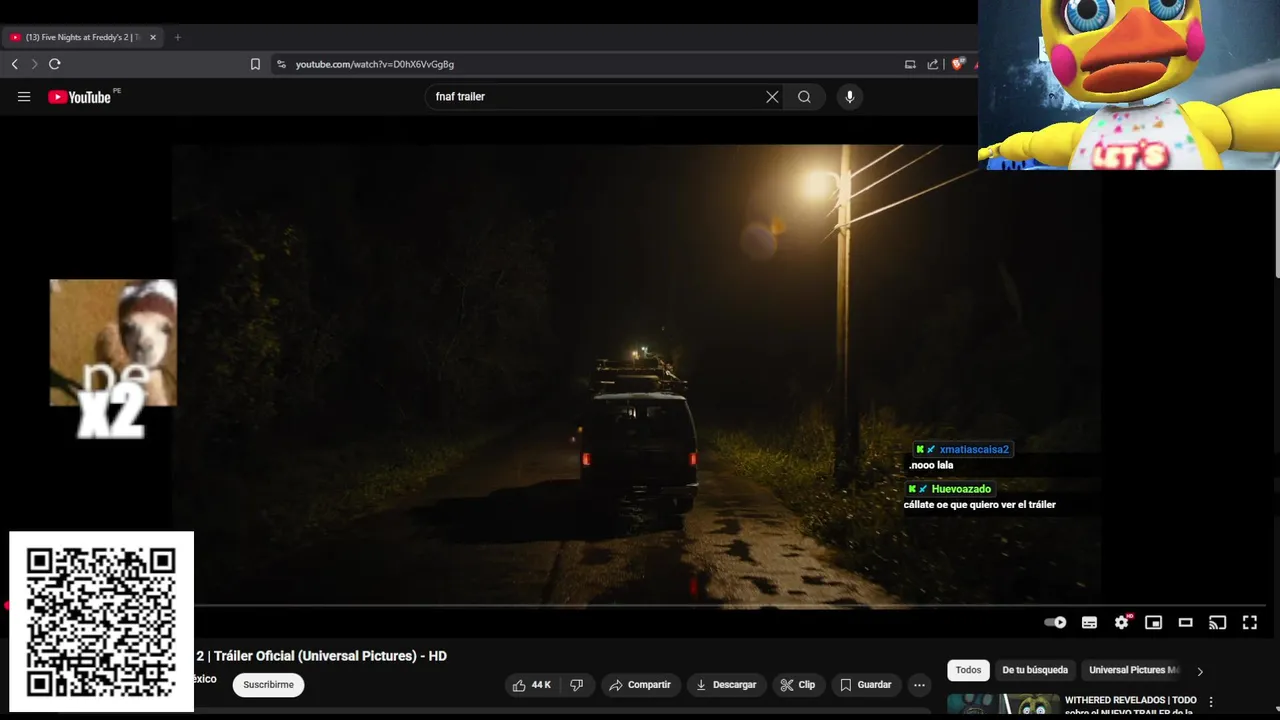Open WITHERED REVELADOS video title
The width and height of the screenshot is (1280, 720).
click(1131, 706)
